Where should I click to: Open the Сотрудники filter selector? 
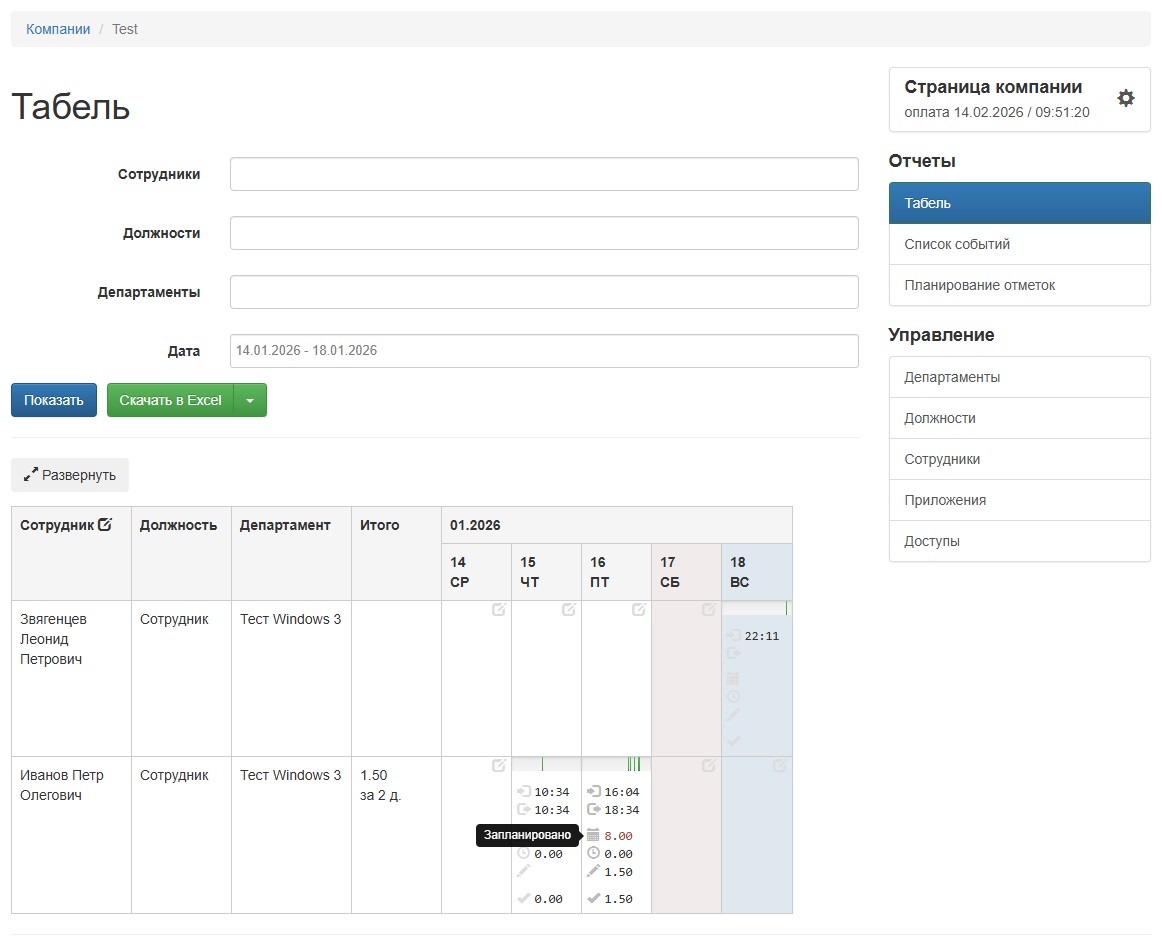tap(544, 174)
